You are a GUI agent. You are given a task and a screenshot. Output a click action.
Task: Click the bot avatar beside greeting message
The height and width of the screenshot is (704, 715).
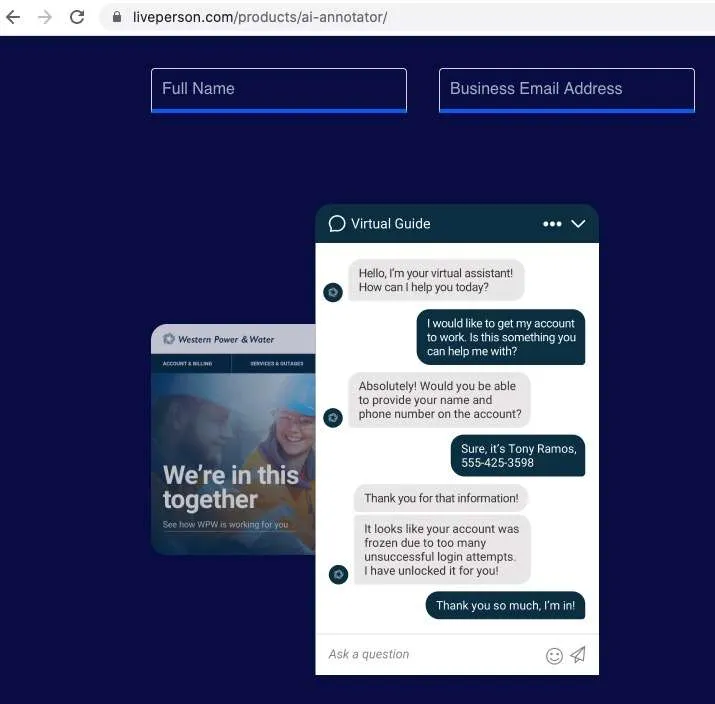333,292
